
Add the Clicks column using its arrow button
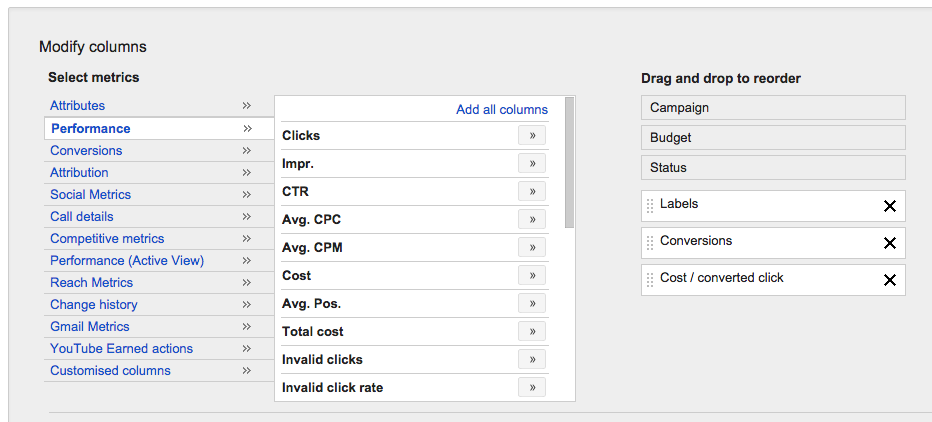click(x=532, y=136)
